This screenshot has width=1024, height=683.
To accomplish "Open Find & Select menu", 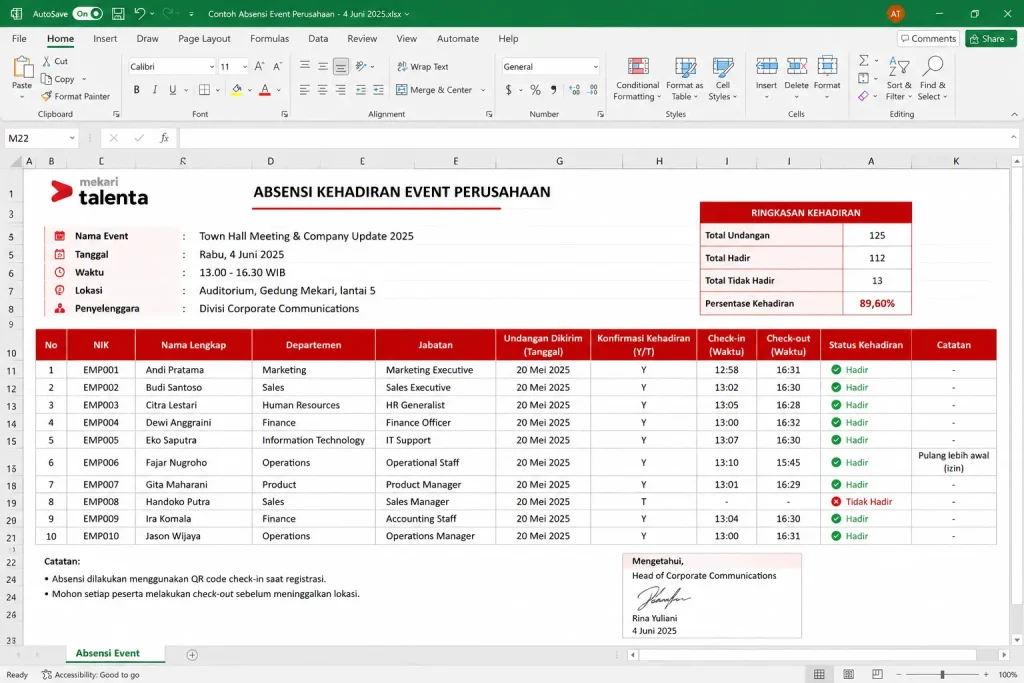I will [932, 79].
